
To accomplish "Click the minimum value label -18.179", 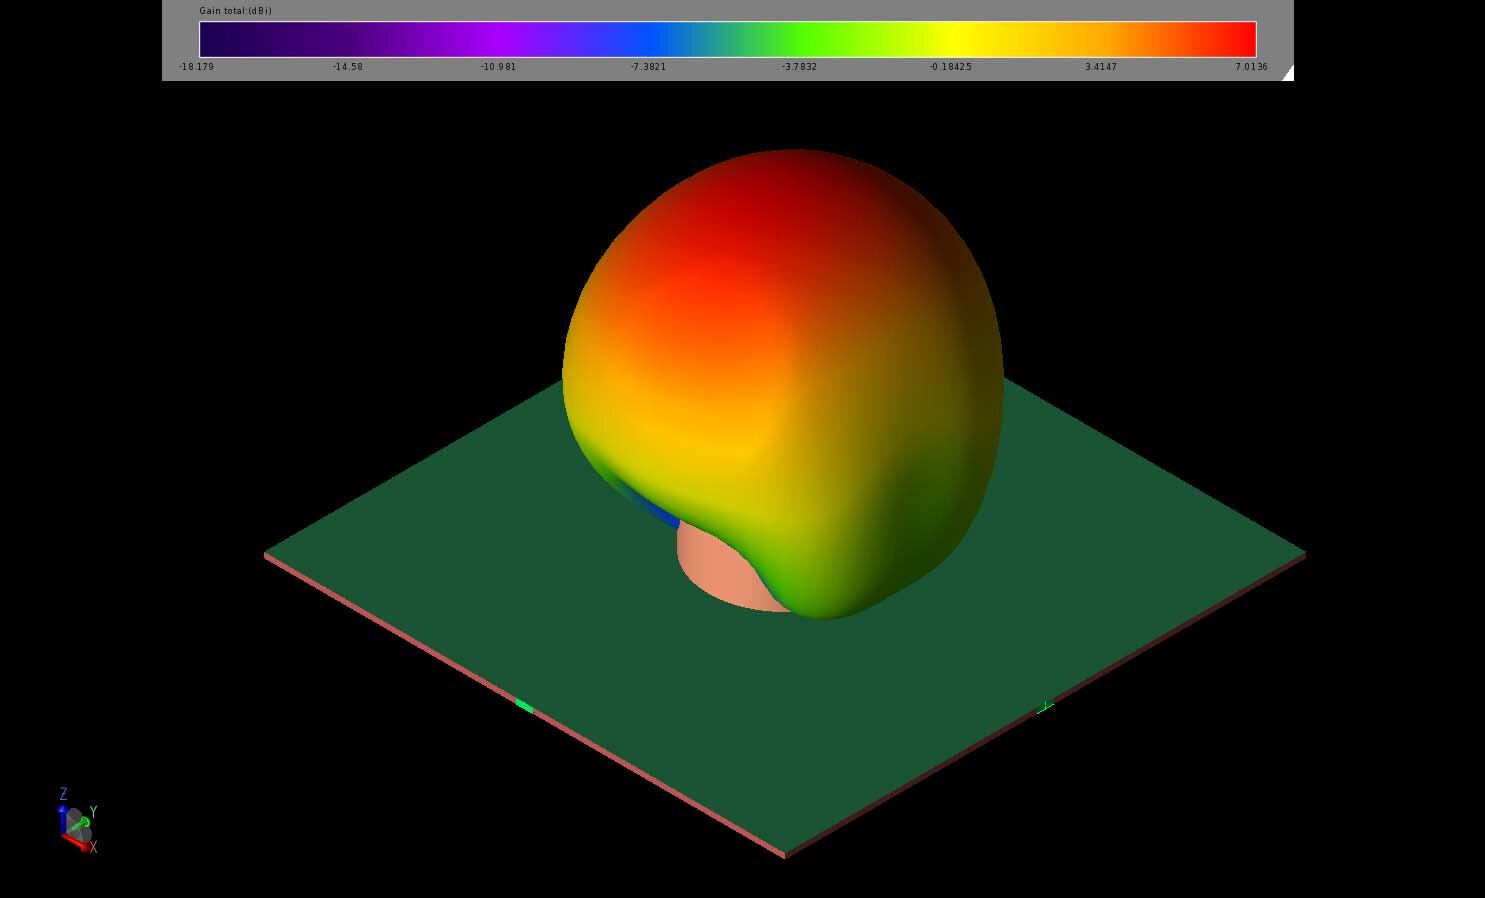I will [x=196, y=67].
